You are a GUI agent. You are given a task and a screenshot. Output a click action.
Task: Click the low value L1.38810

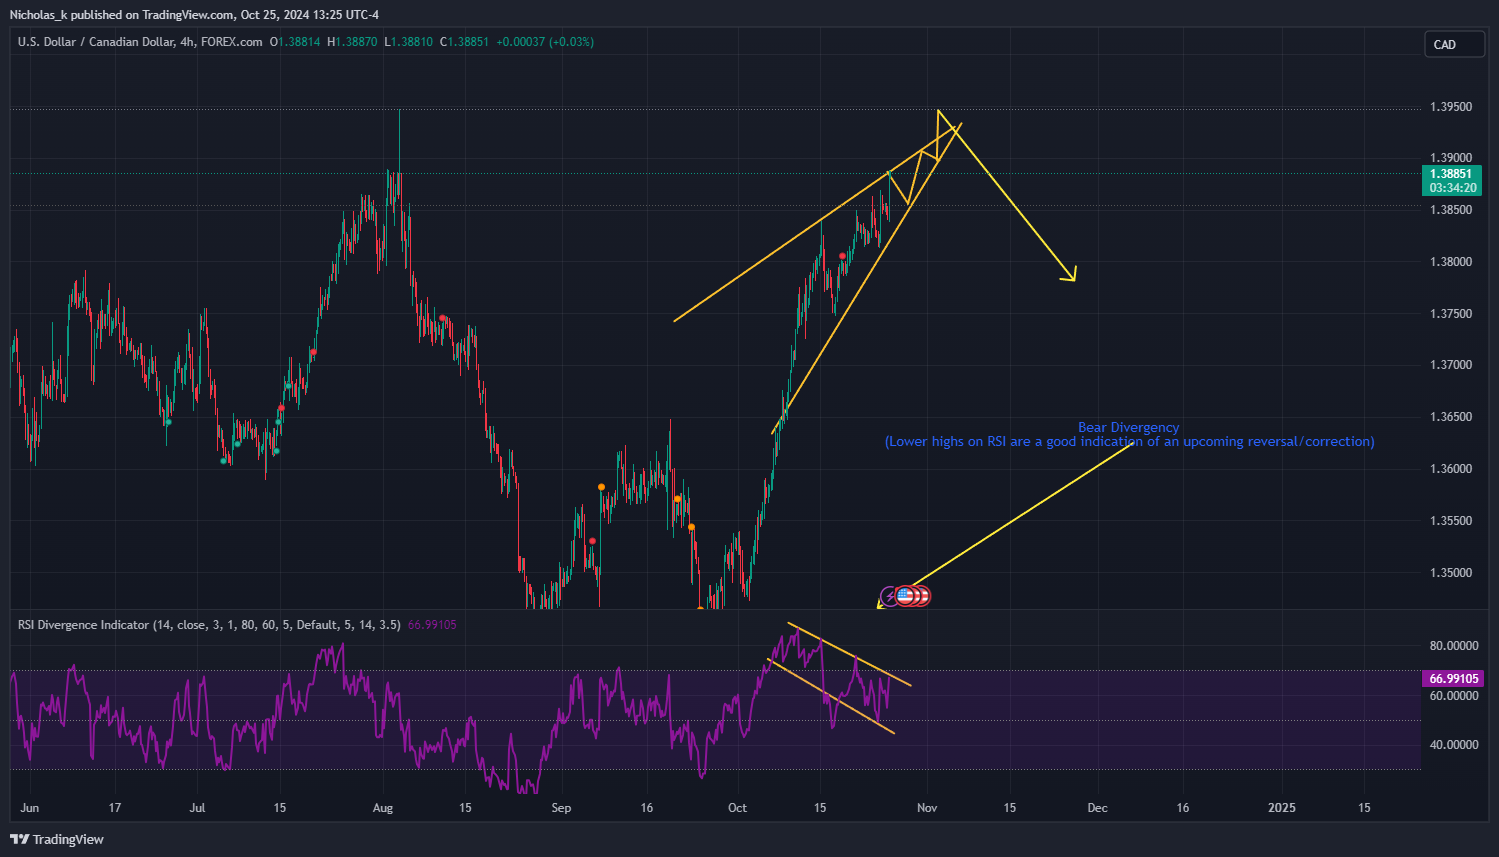pos(409,42)
